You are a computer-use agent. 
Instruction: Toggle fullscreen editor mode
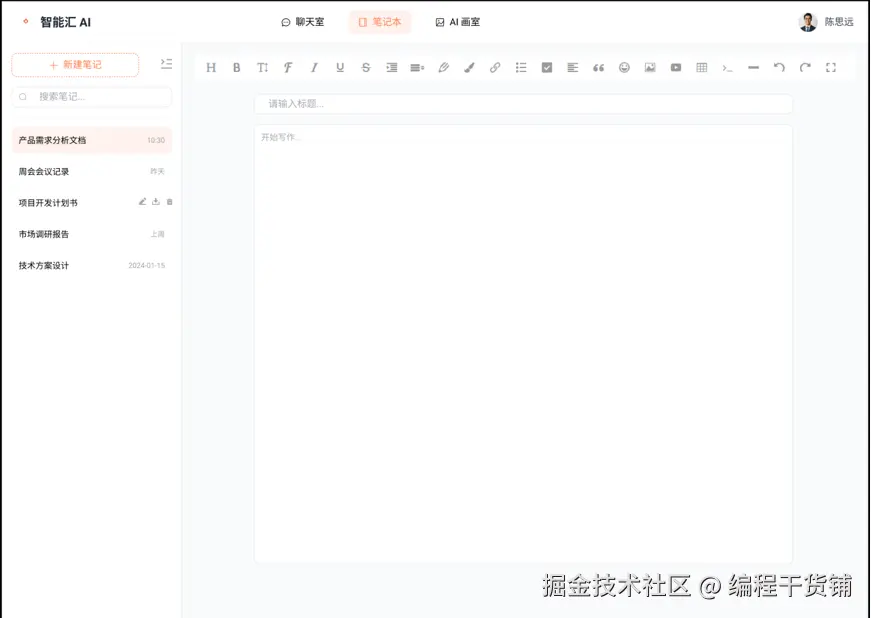[831, 68]
